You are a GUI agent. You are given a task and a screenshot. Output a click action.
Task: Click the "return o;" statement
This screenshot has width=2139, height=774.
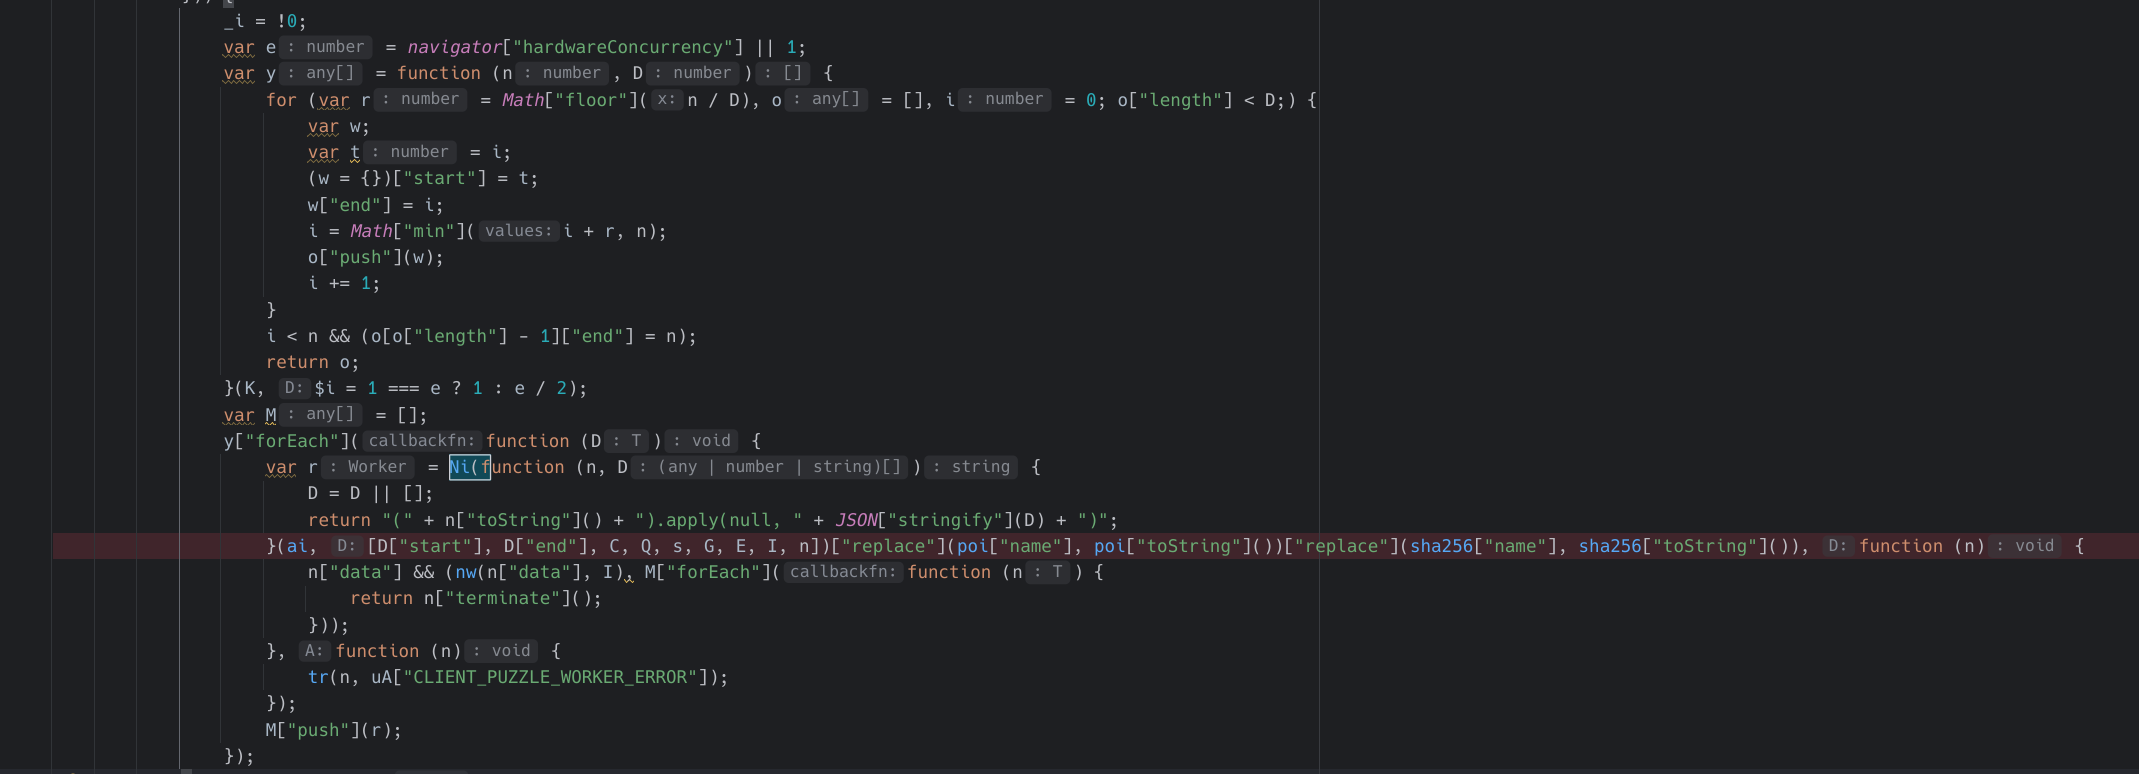click(312, 362)
